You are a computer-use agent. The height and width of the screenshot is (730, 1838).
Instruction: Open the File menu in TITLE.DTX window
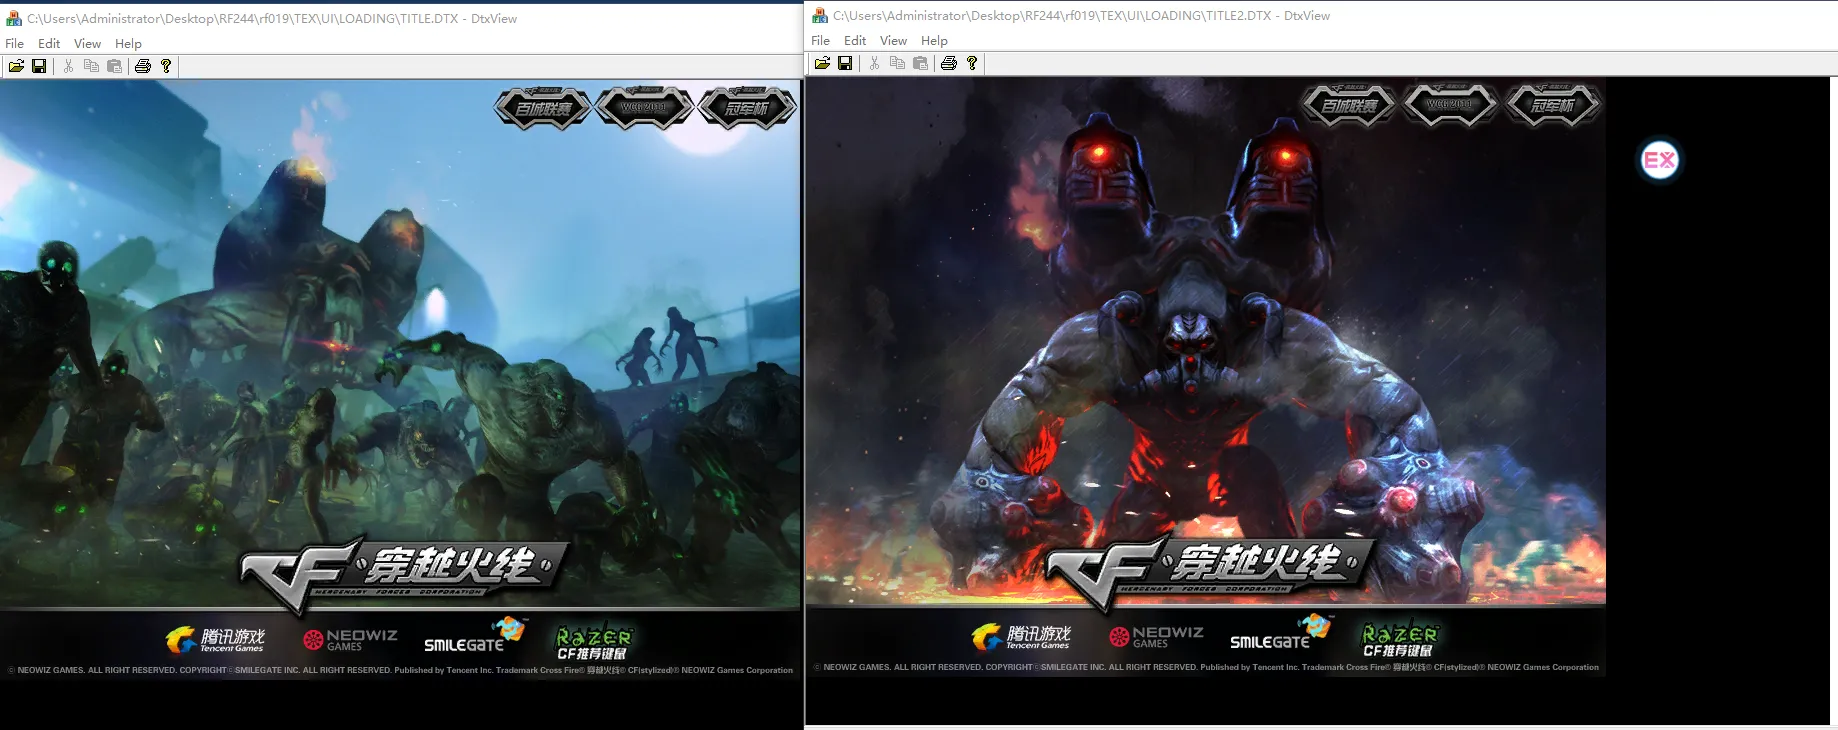click(15, 44)
